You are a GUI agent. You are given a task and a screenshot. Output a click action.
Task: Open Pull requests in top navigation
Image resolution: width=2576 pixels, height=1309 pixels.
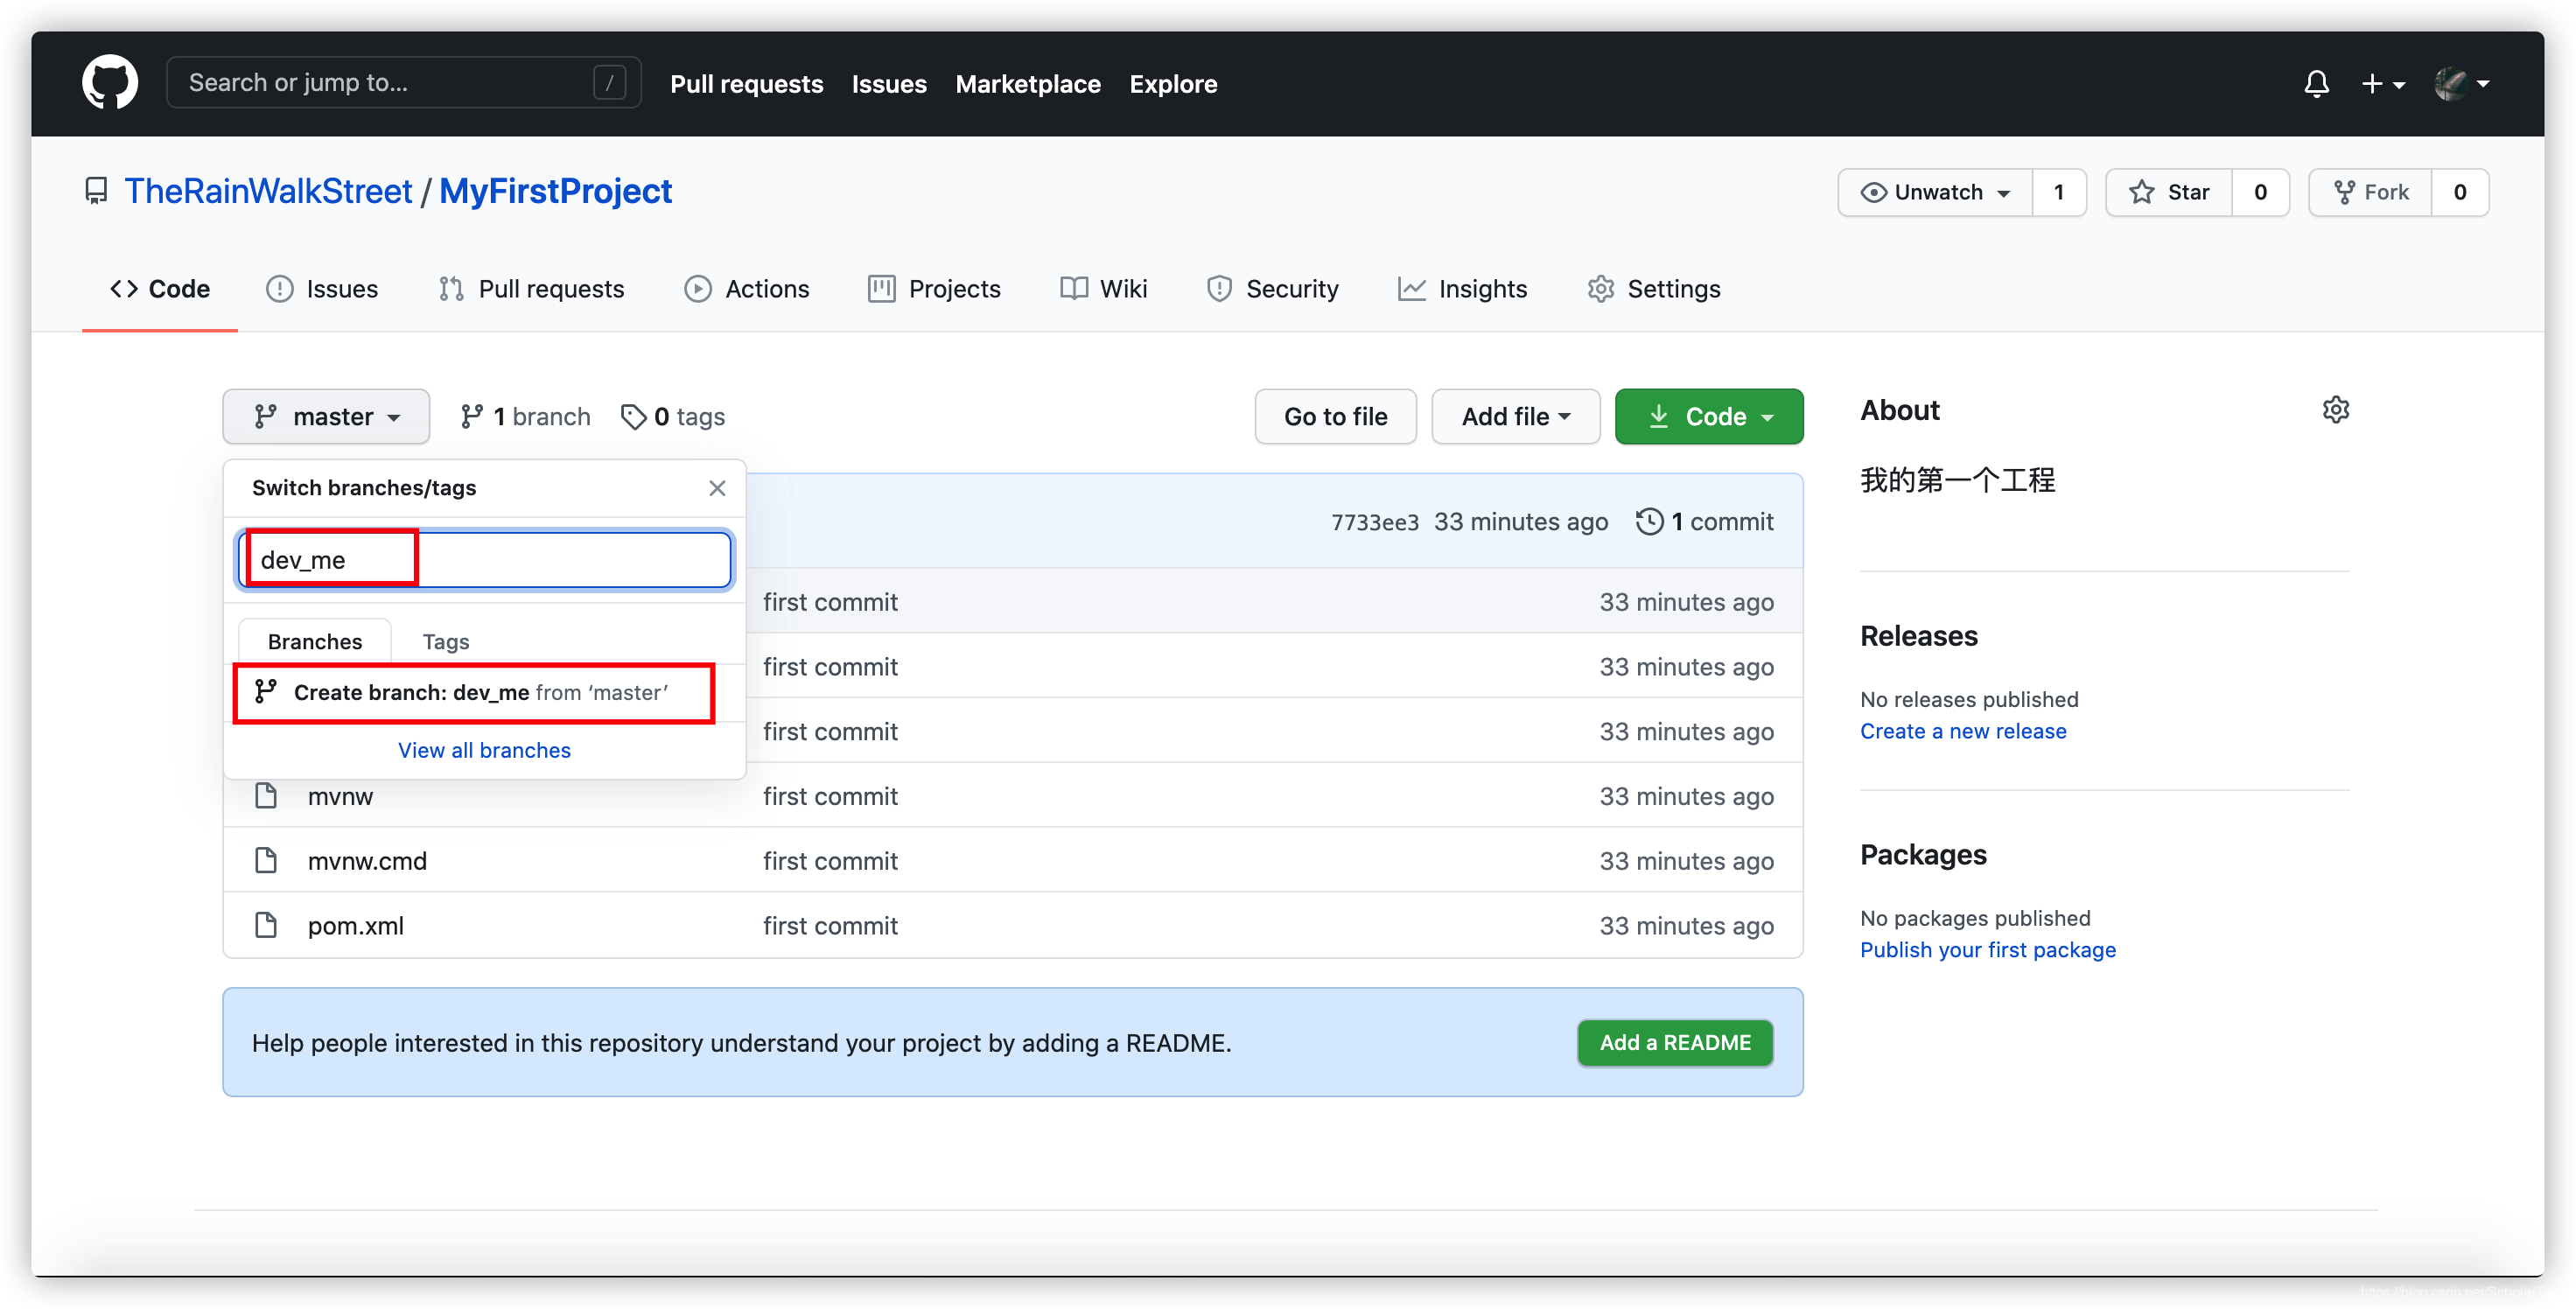(746, 84)
